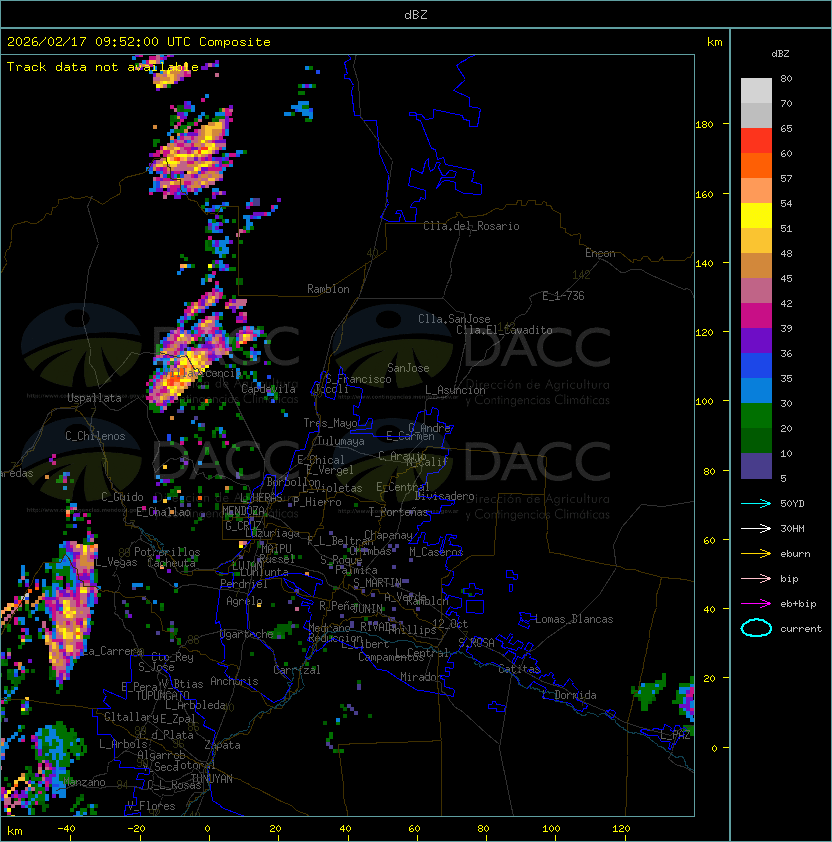Click the 'Ugarteche' map label
832x842 pixels.
point(247,634)
